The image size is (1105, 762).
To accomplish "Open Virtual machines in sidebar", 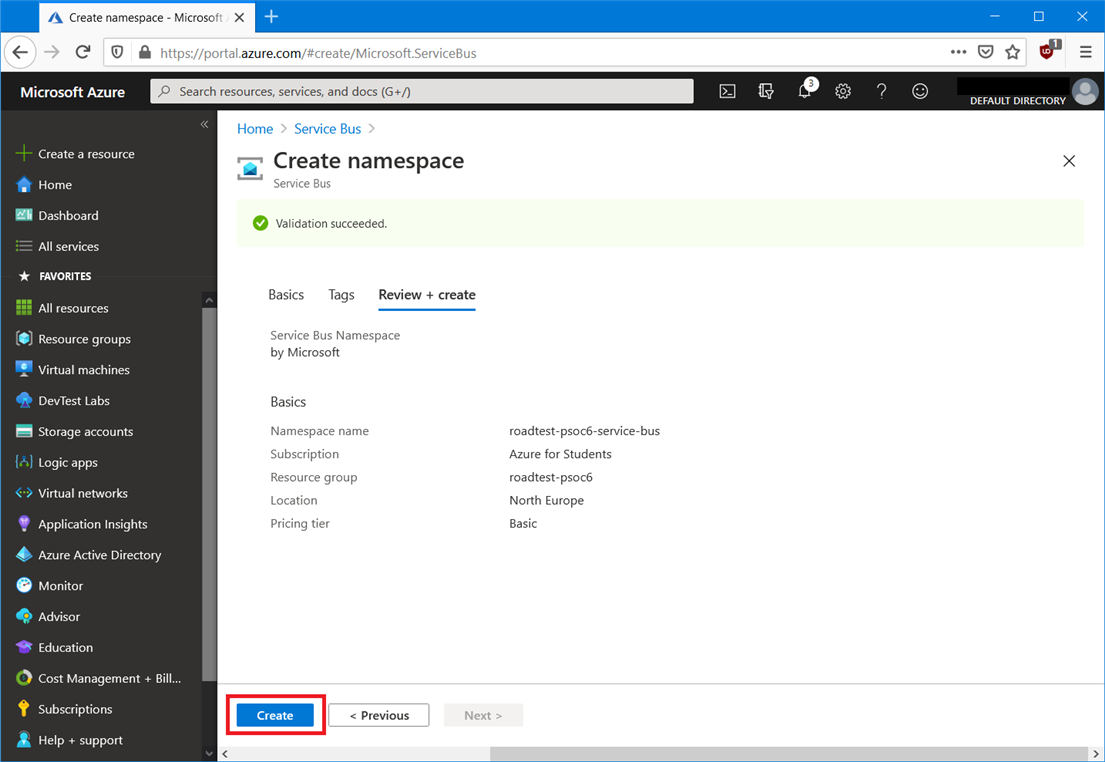I will pyautogui.click(x=84, y=370).
